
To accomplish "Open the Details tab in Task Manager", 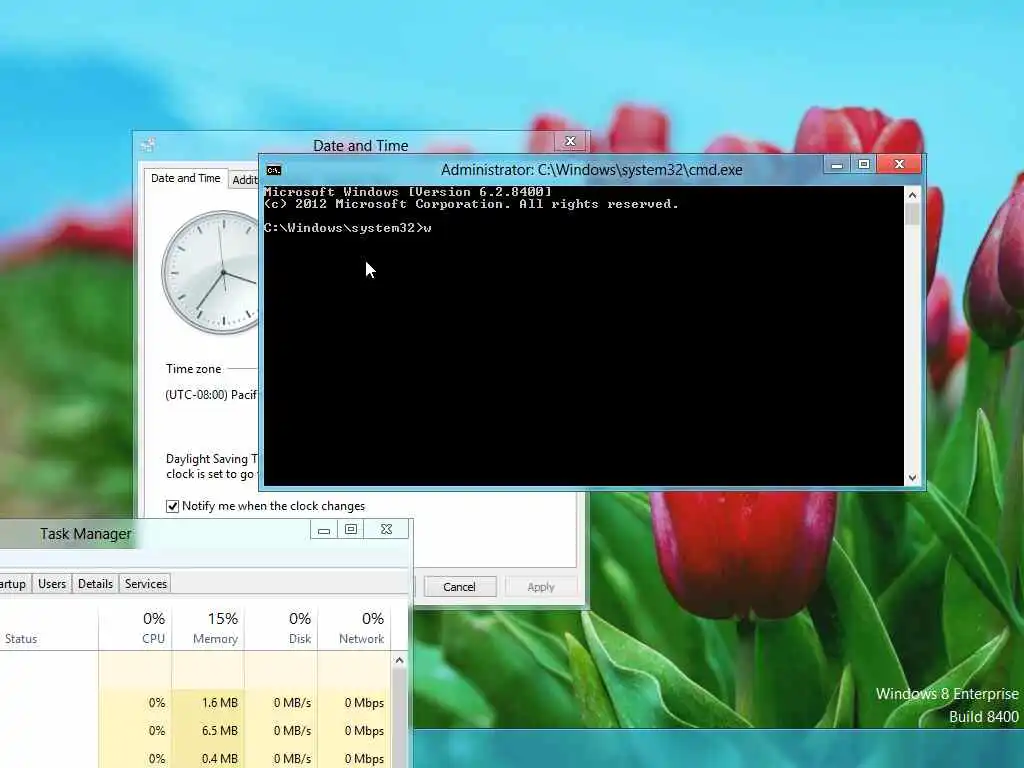I will tap(95, 584).
